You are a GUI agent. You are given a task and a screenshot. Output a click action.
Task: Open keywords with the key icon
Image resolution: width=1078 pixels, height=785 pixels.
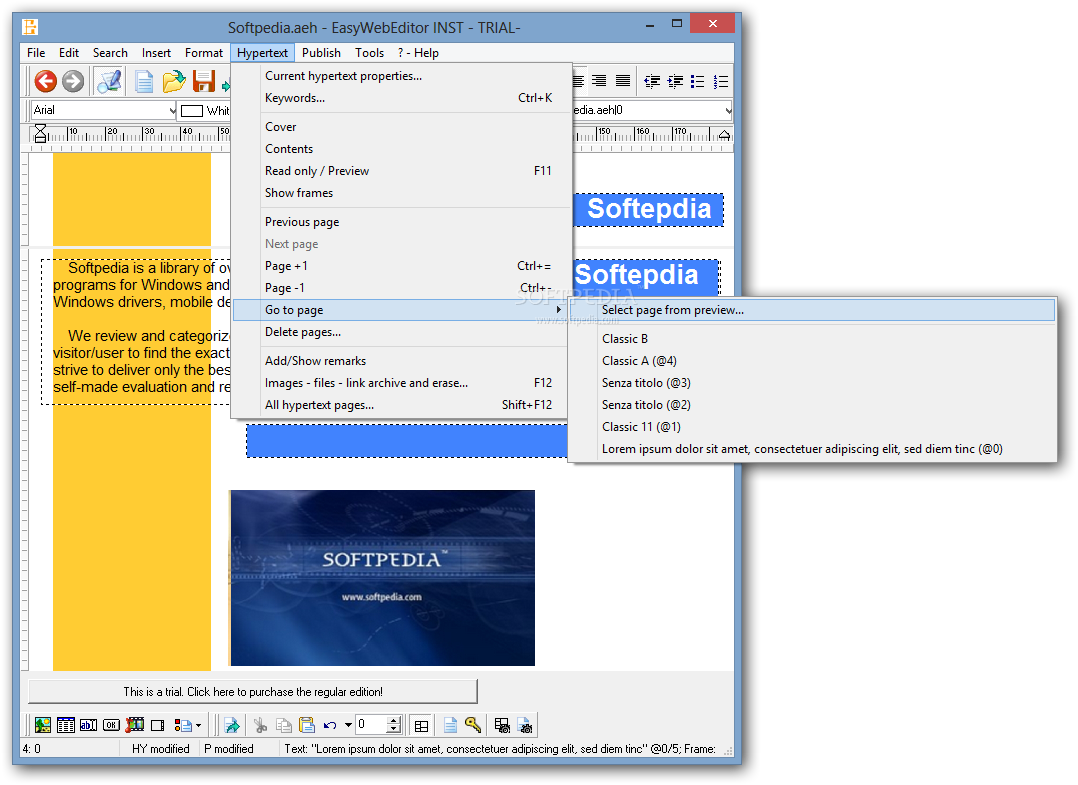(x=473, y=725)
